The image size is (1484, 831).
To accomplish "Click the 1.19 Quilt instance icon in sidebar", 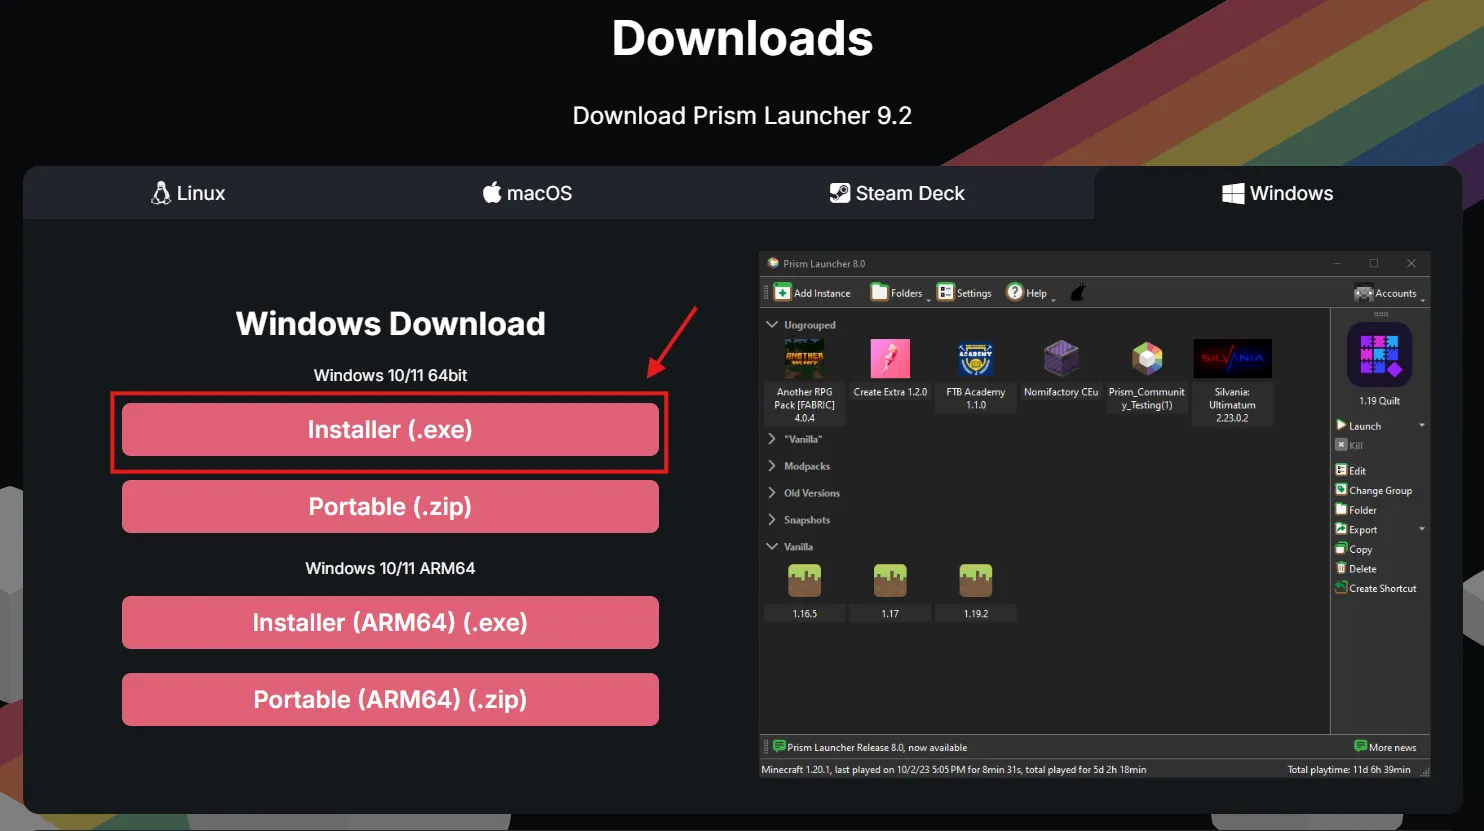I will pyautogui.click(x=1379, y=355).
